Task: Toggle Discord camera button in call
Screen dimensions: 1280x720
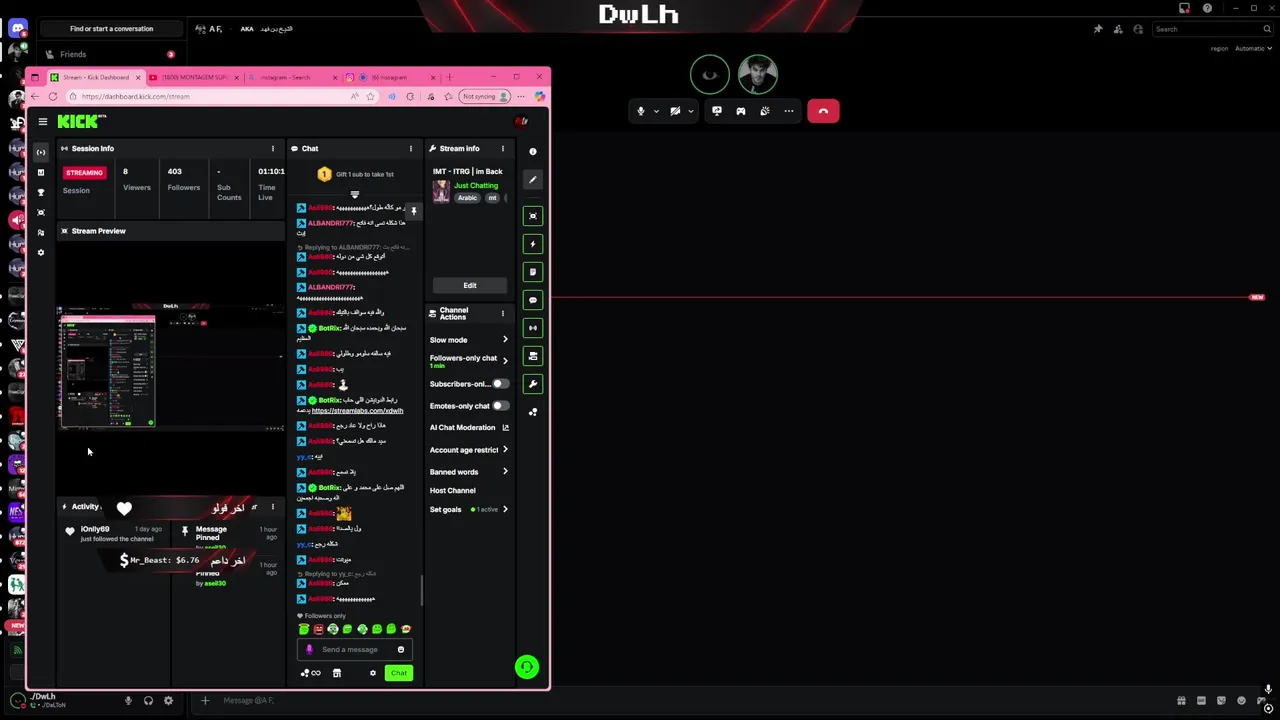Action: [x=675, y=111]
